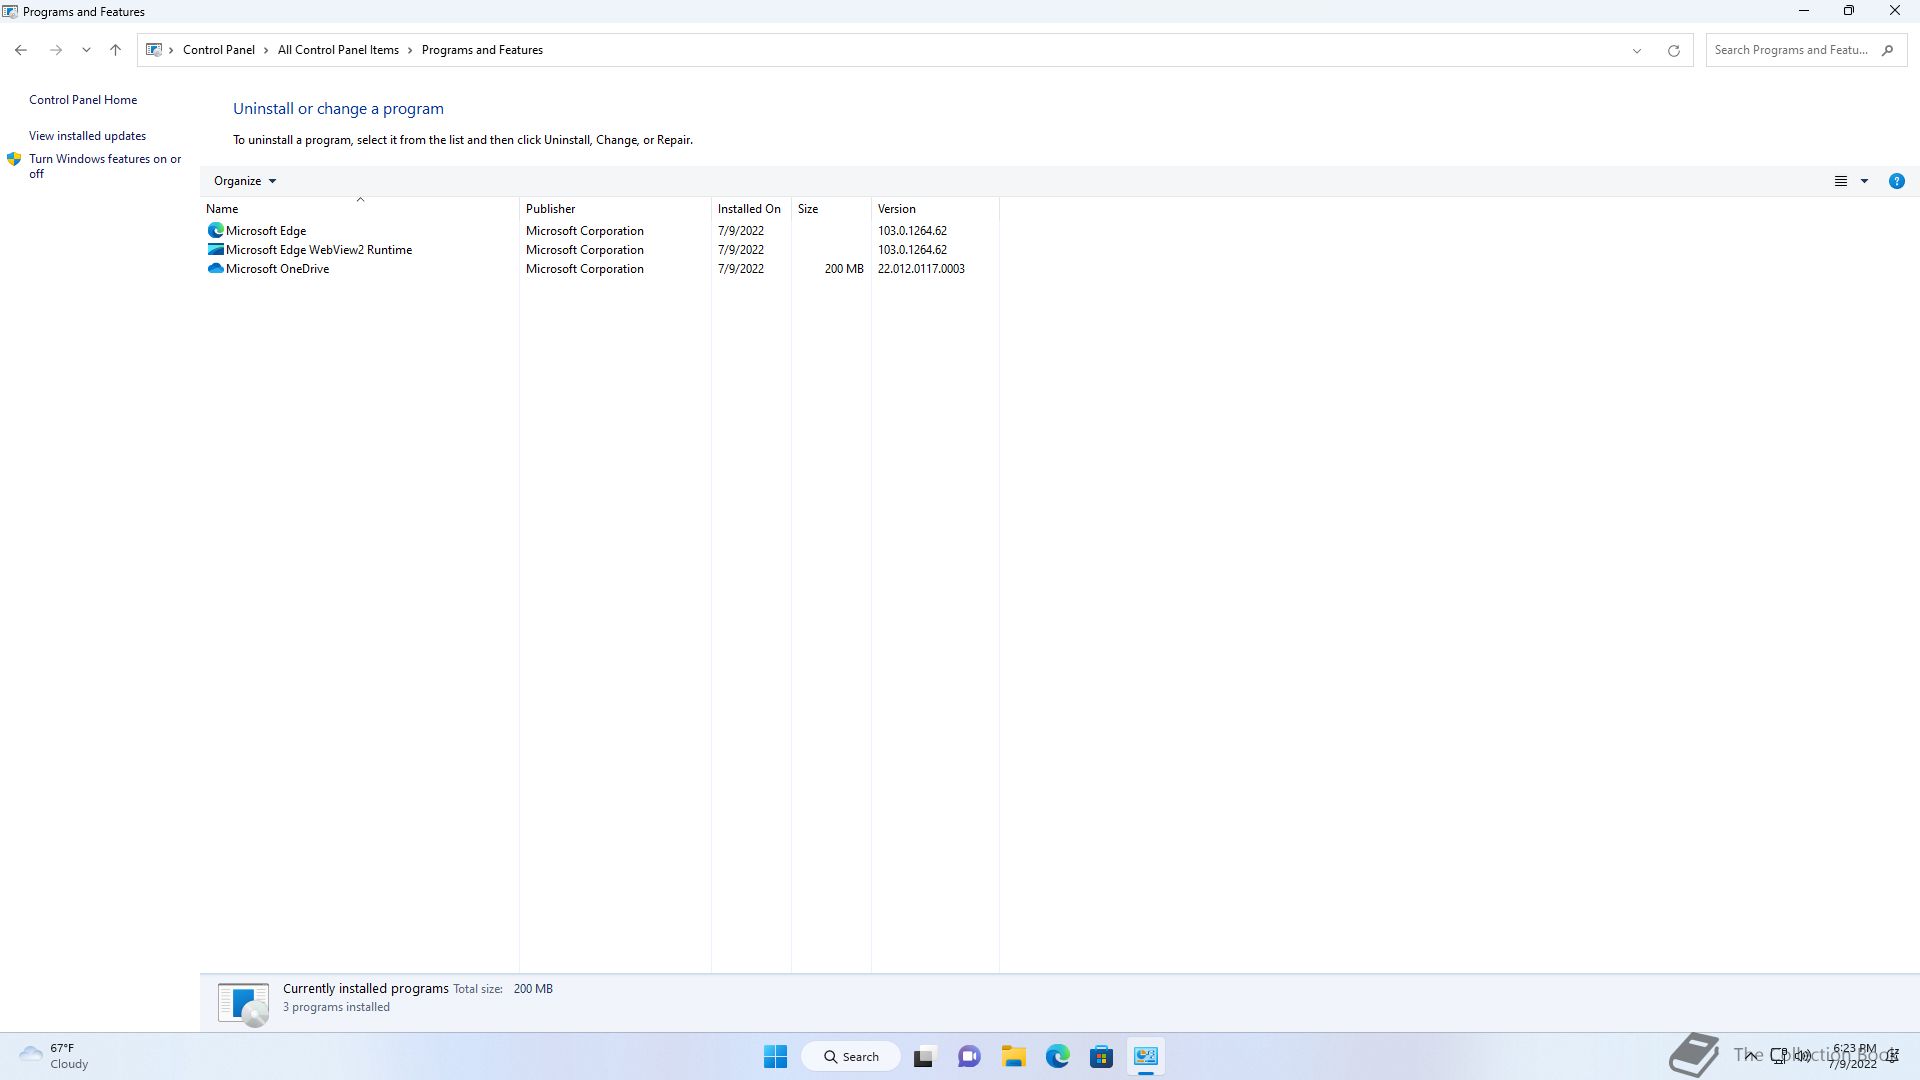Launch Microsoft Edge from taskbar
This screenshot has width=1920, height=1080.
(1058, 1057)
